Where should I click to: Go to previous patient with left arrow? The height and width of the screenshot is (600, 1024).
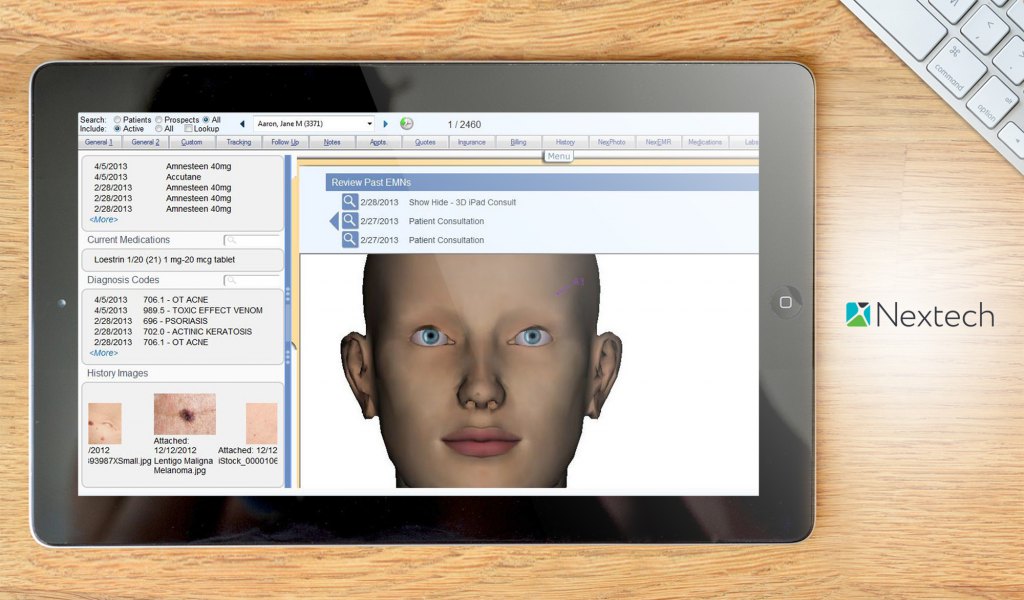click(x=241, y=124)
